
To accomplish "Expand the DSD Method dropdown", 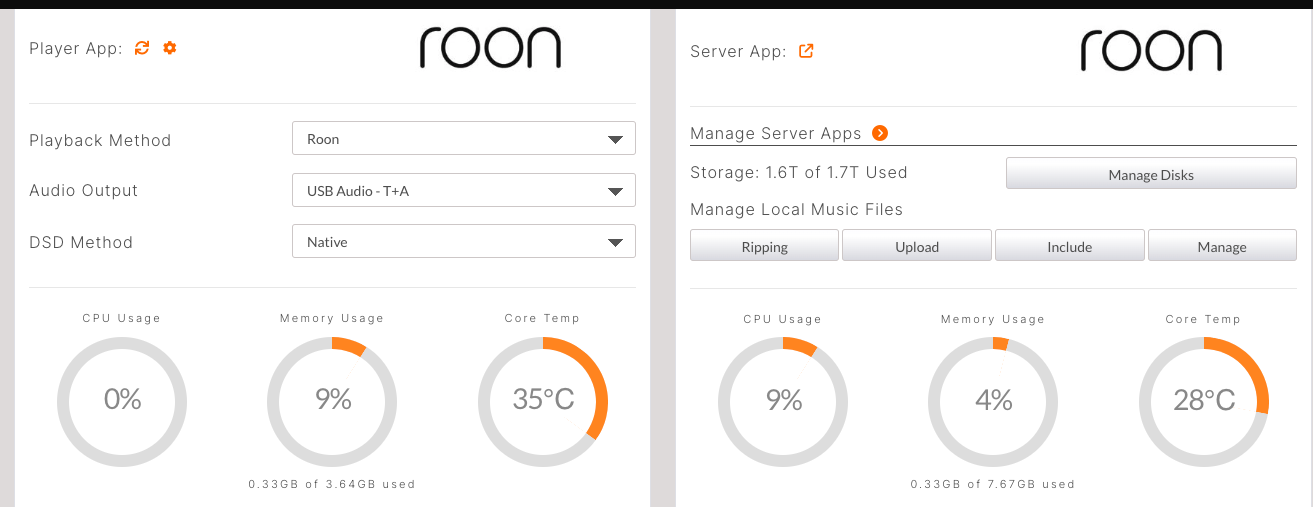I will 464,241.
